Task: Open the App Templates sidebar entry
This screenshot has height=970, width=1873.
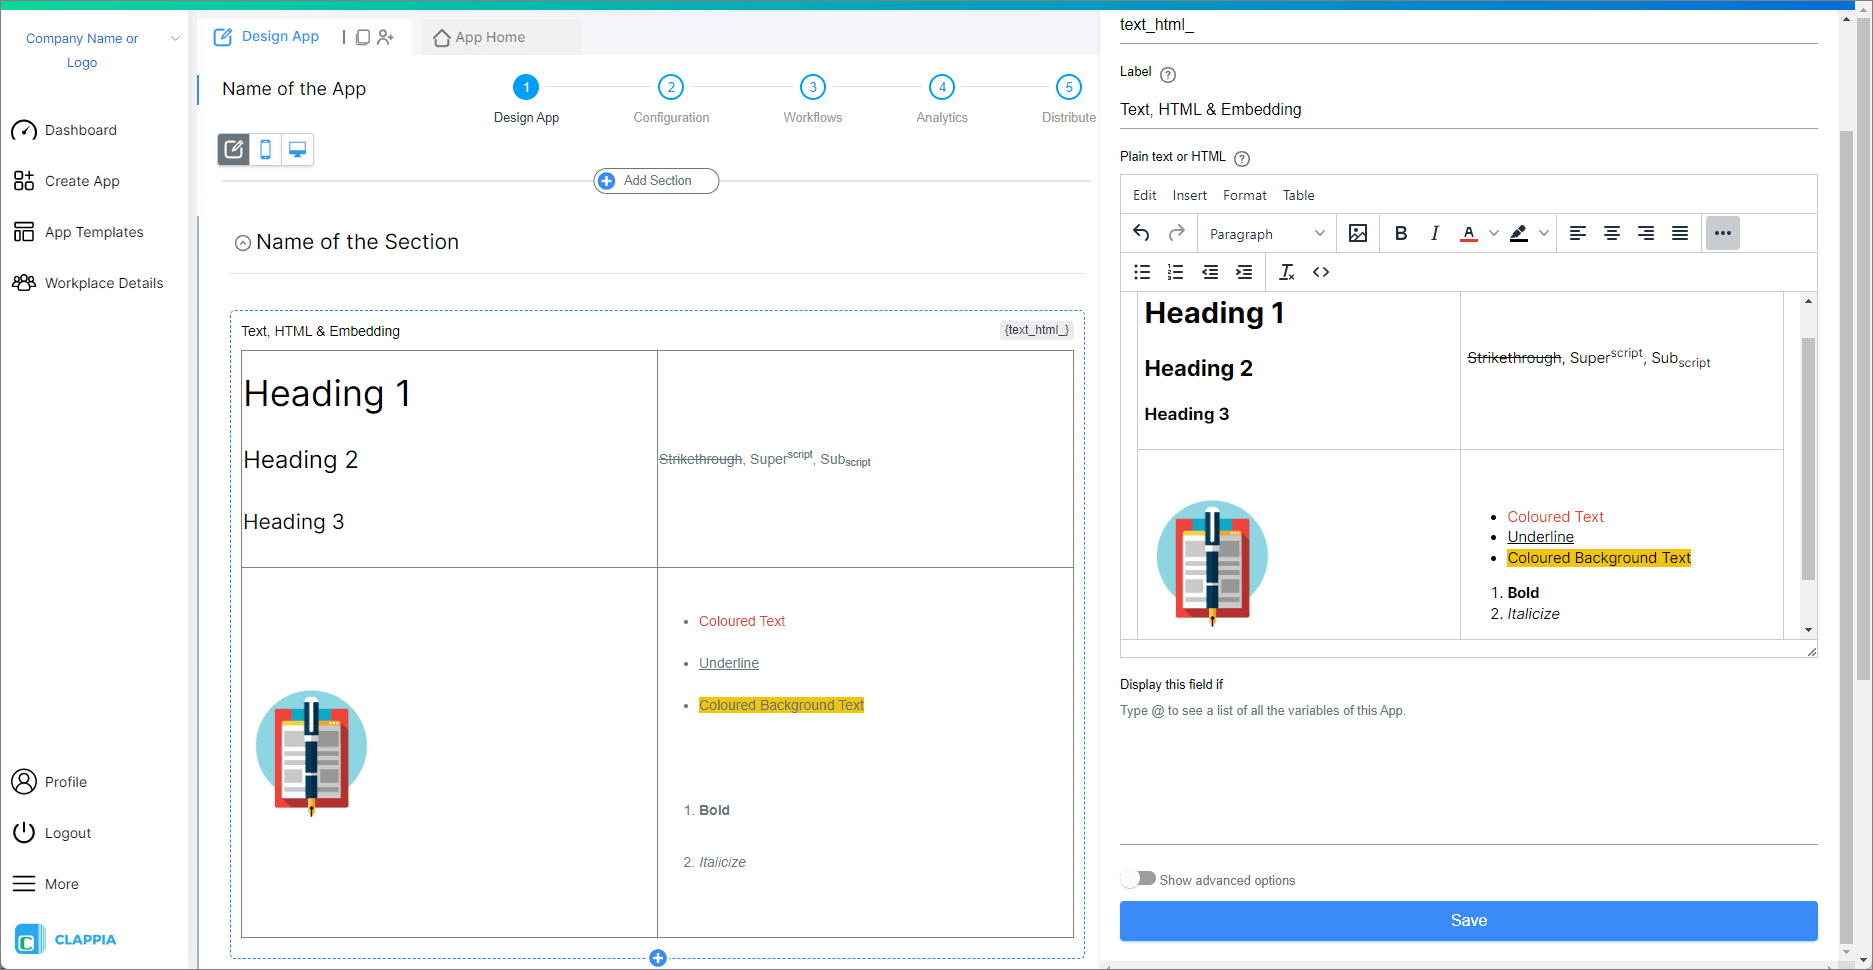Action: (x=94, y=231)
